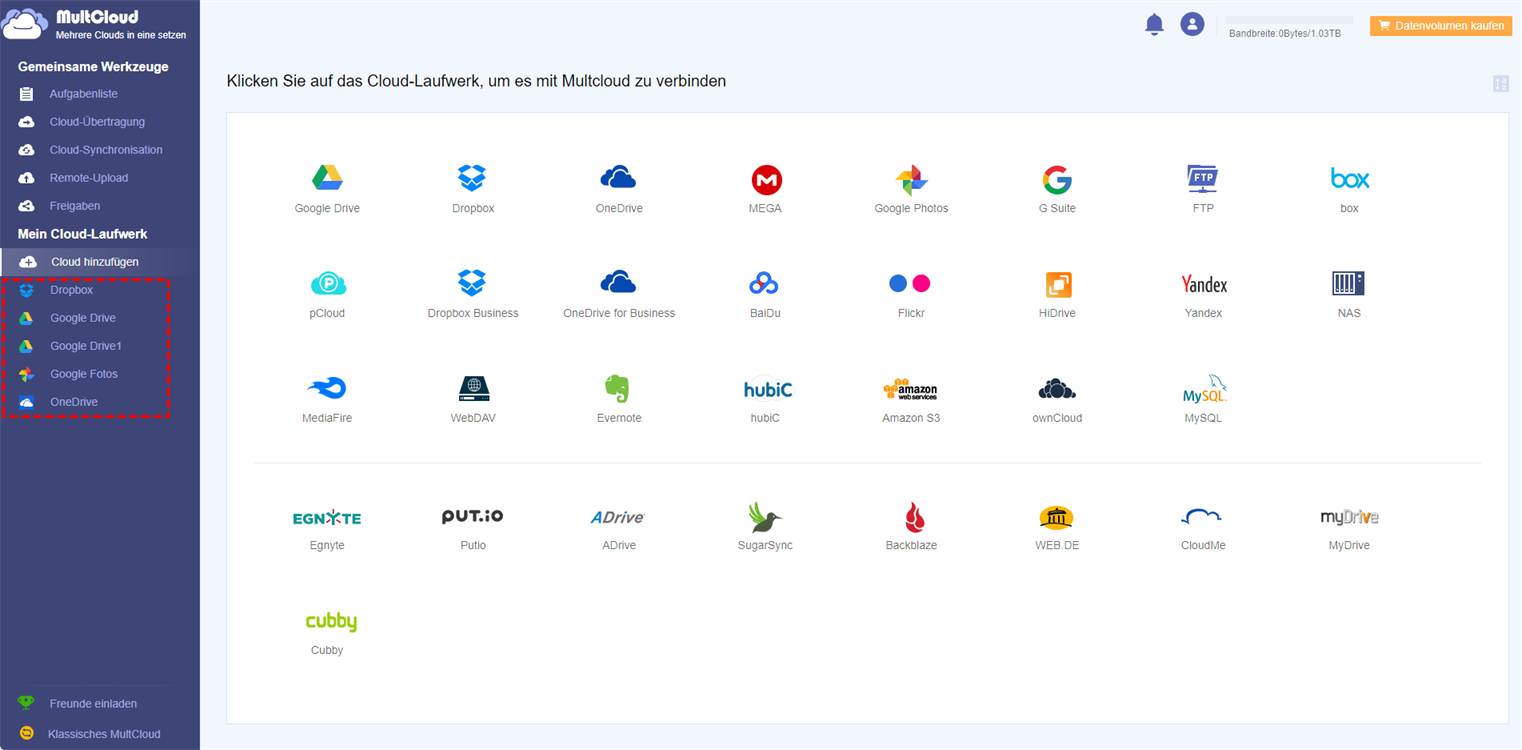The height and width of the screenshot is (750, 1522).
Task: Choose the Amazon S3 icon
Action: point(910,389)
